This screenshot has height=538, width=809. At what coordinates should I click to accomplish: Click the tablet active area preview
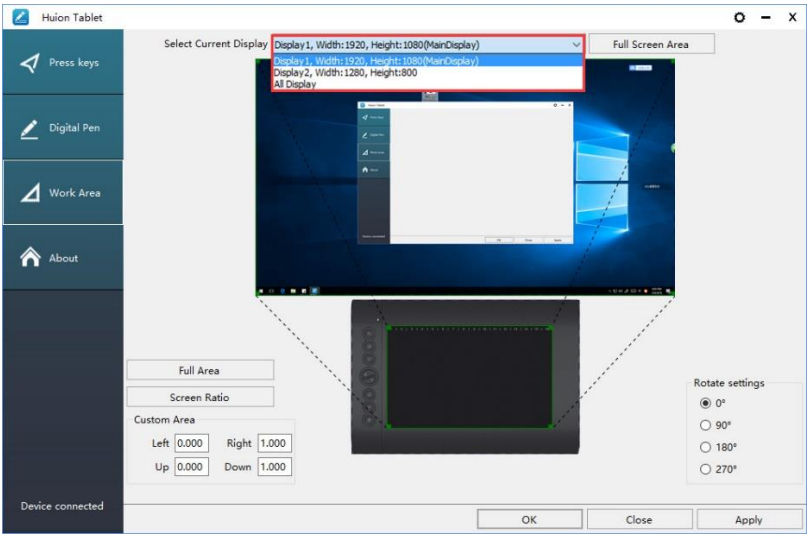click(470, 377)
